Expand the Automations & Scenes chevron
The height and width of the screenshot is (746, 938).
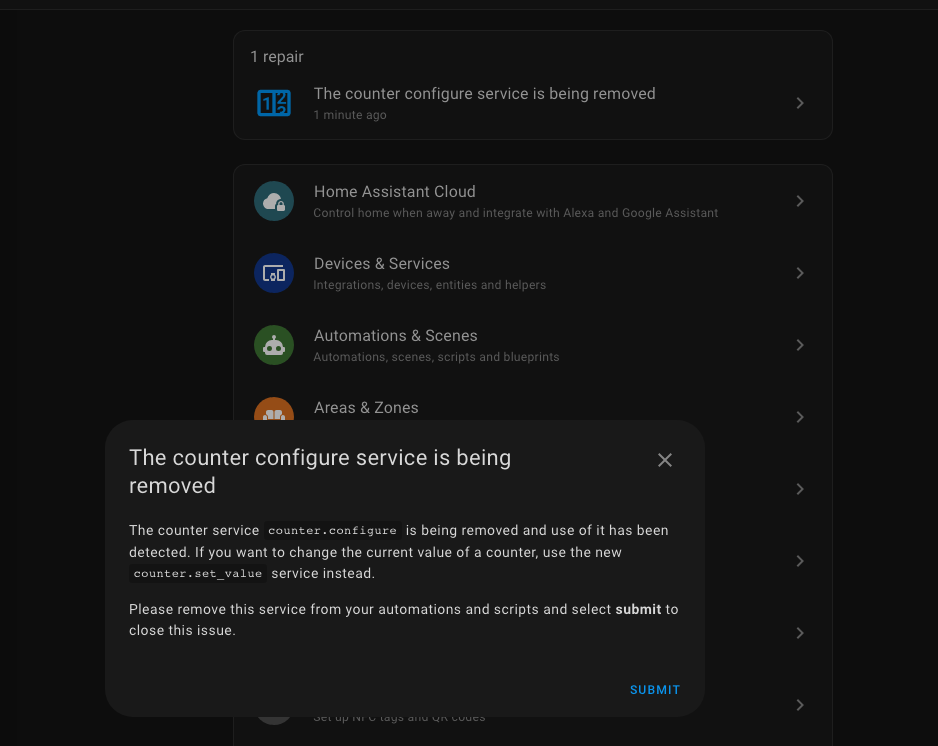pyautogui.click(x=799, y=345)
